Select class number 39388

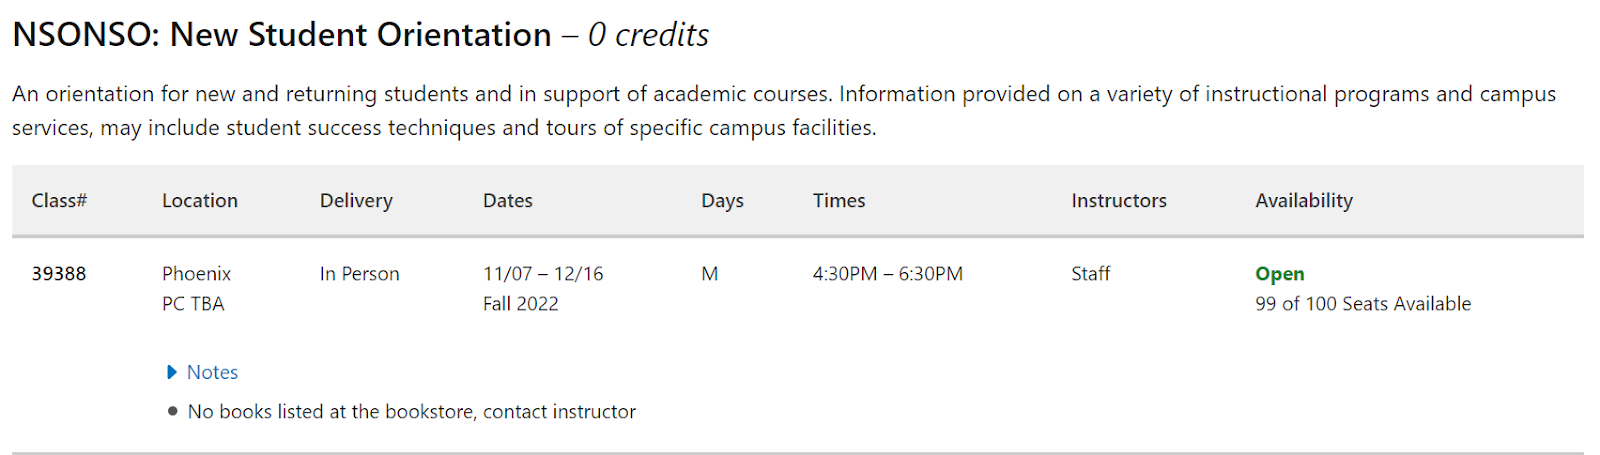[59, 274]
